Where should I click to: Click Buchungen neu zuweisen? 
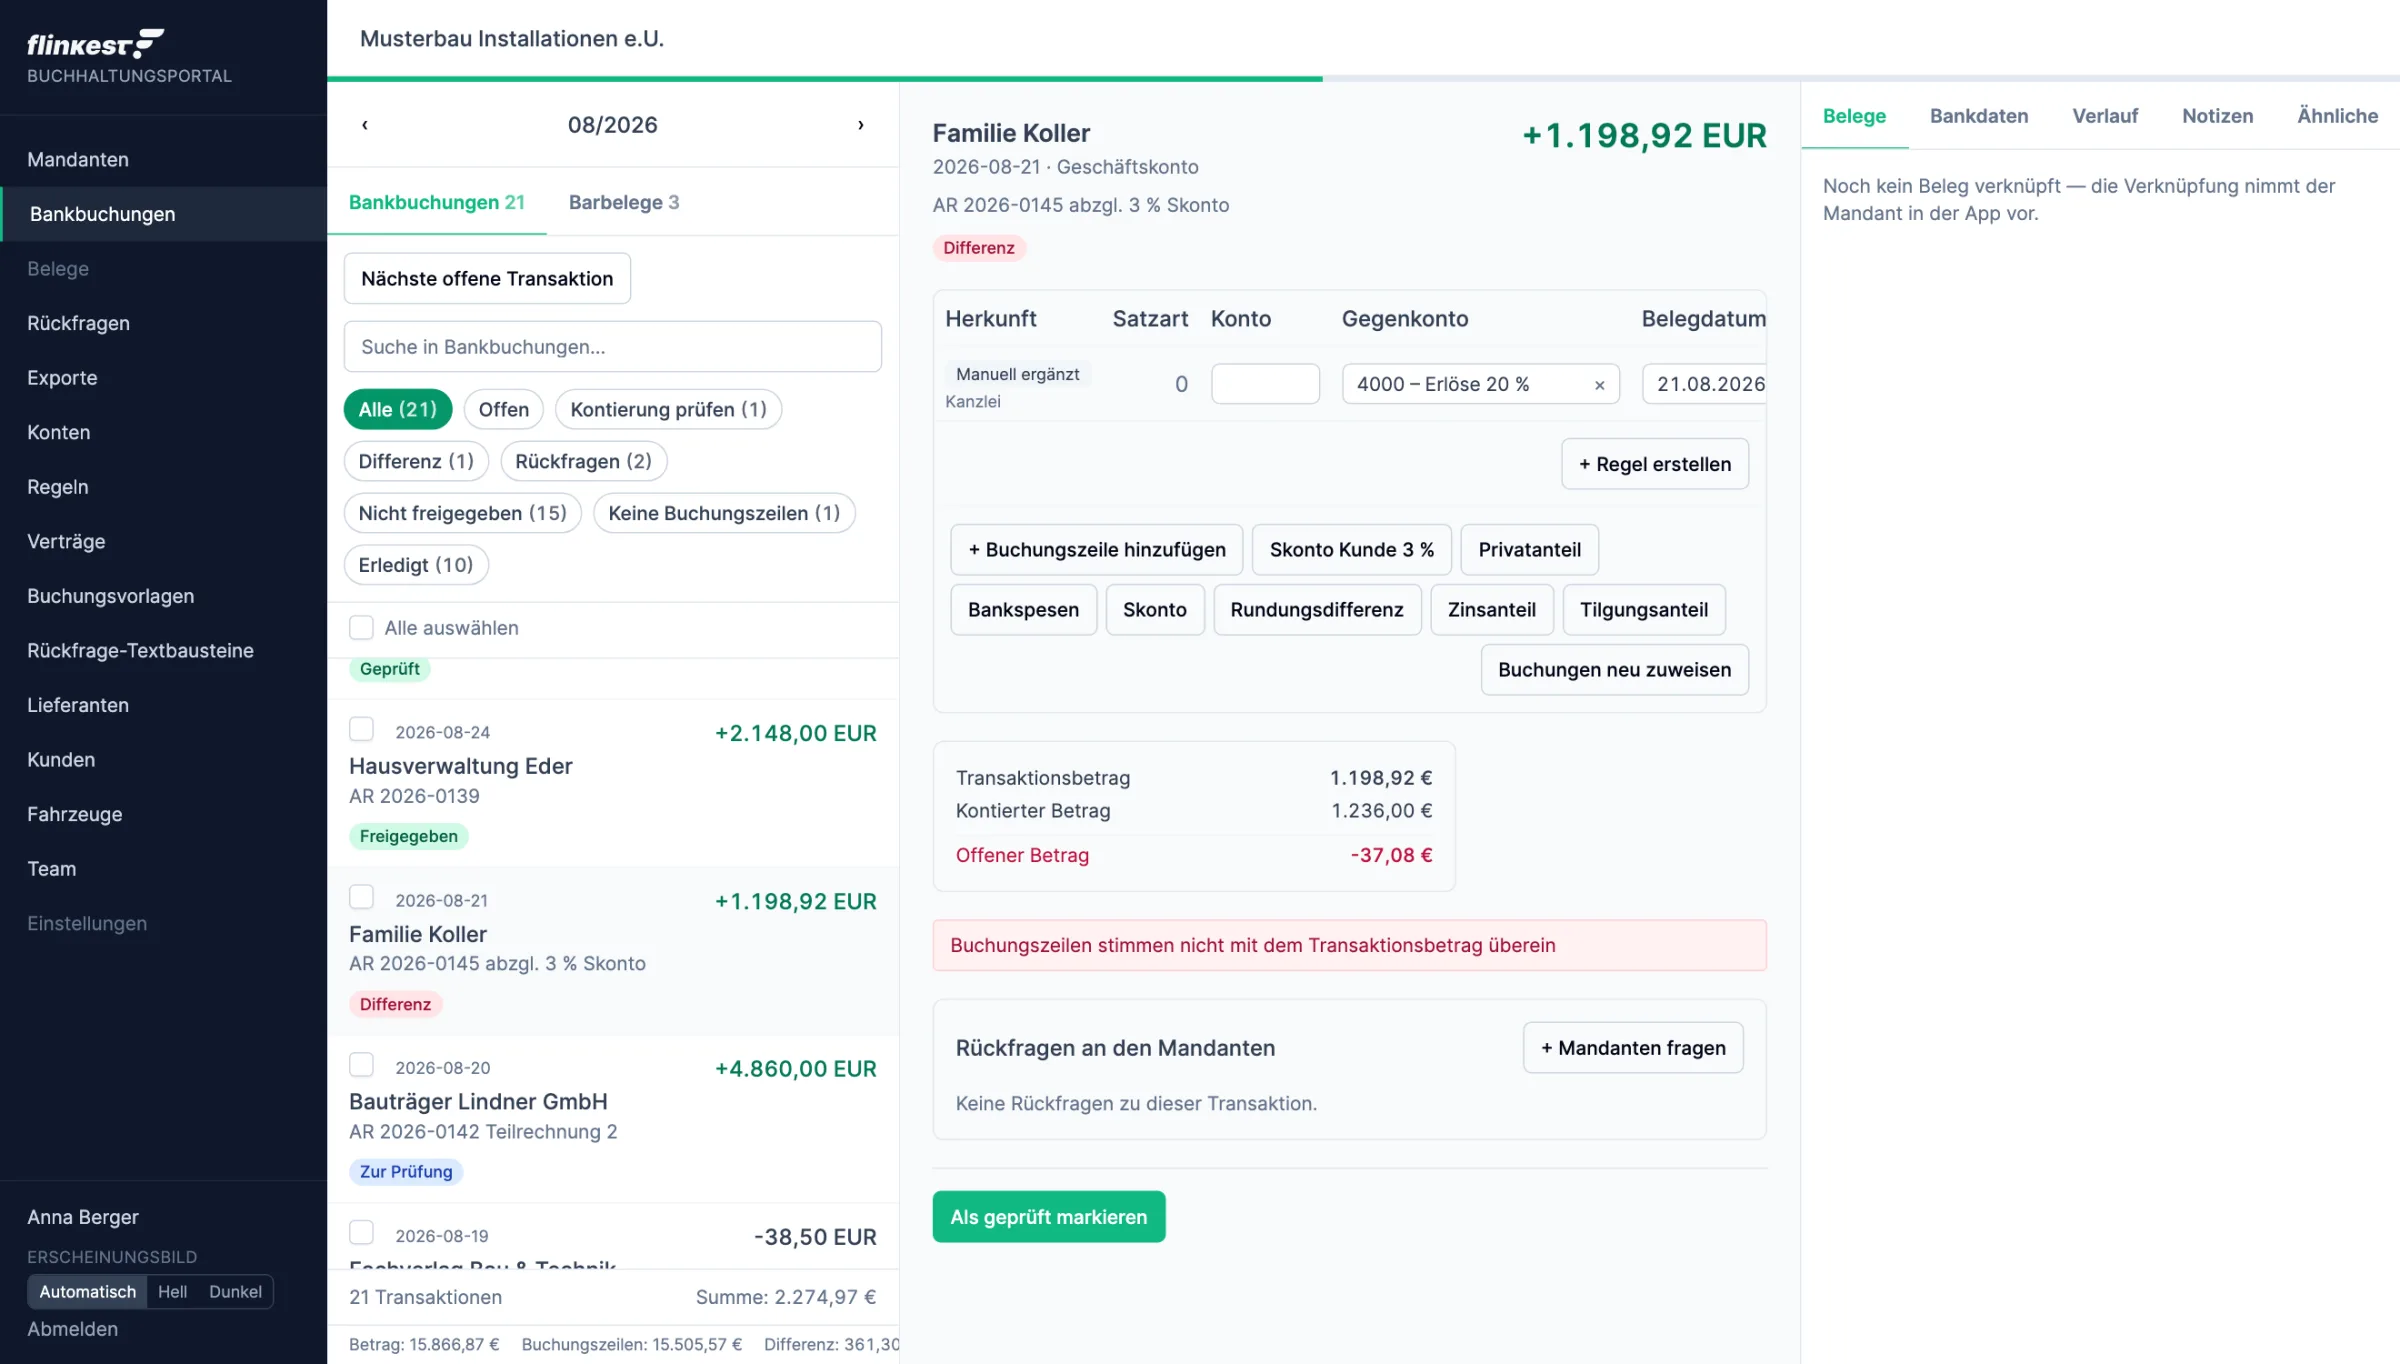[1614, 670]
